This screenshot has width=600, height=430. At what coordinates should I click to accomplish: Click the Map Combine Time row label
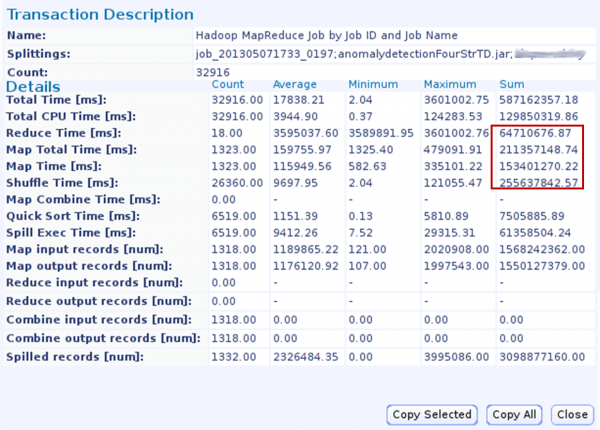pos(83,200)
